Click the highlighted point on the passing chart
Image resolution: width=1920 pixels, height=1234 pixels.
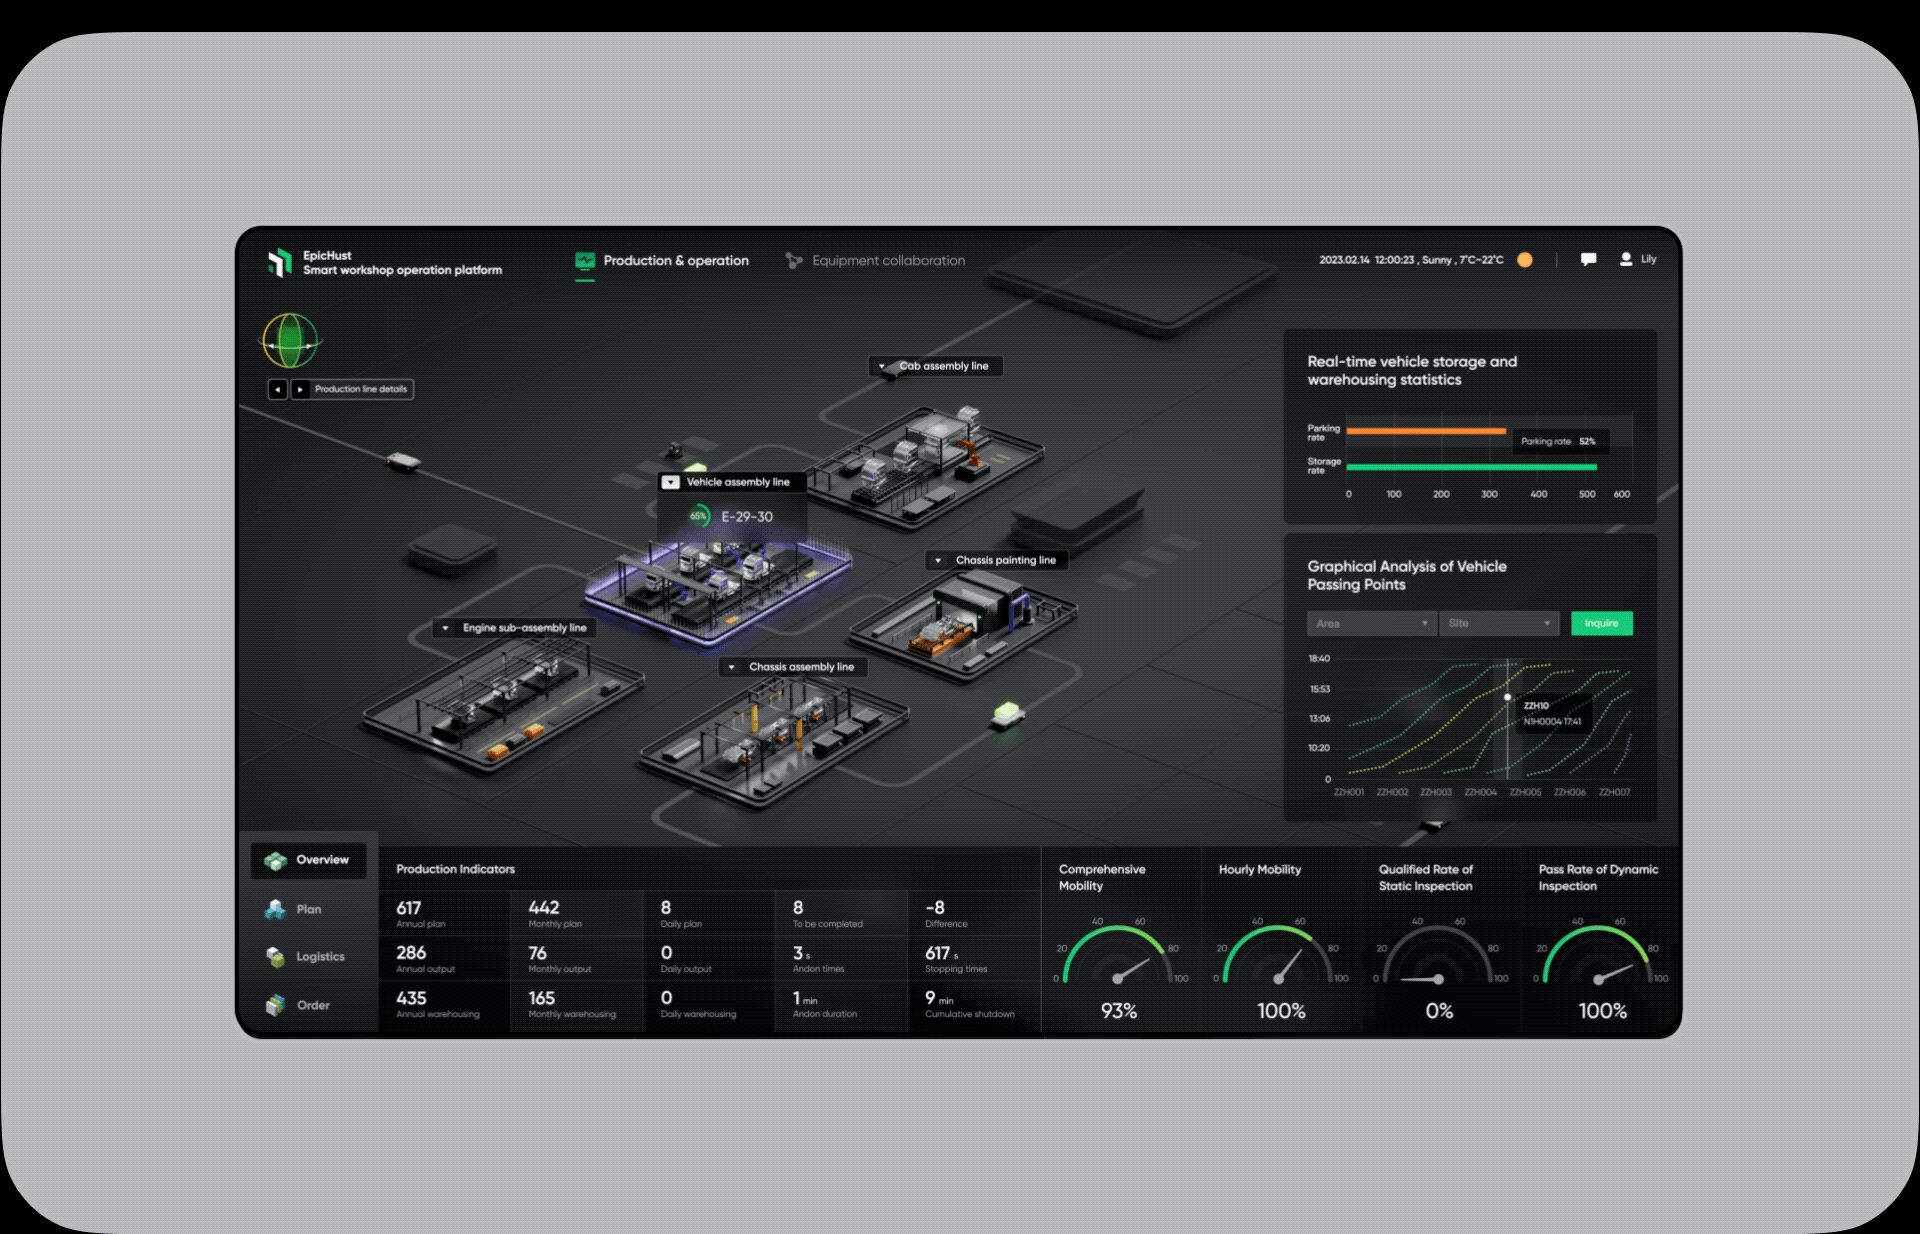(1508, 697)
